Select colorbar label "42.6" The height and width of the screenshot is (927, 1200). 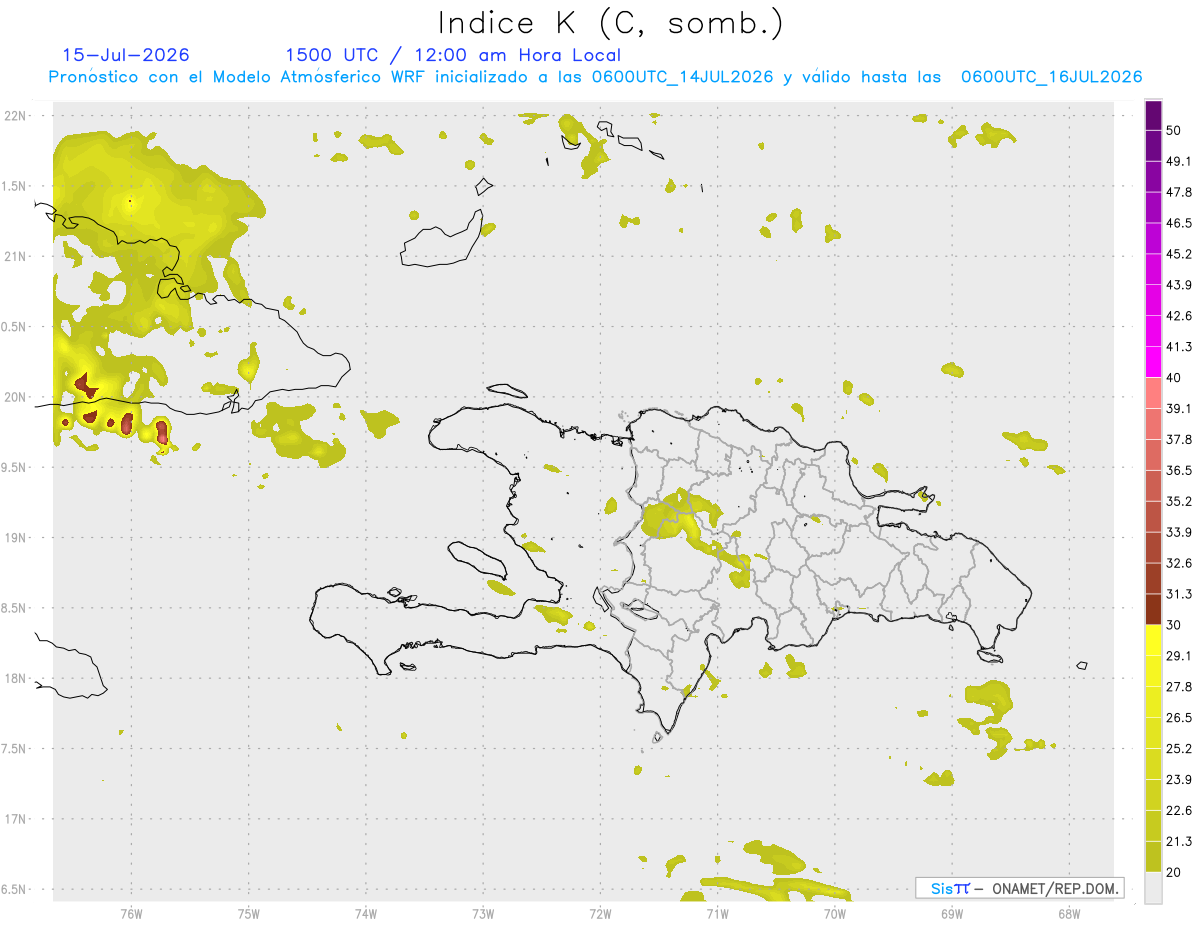click(1179, 317)
